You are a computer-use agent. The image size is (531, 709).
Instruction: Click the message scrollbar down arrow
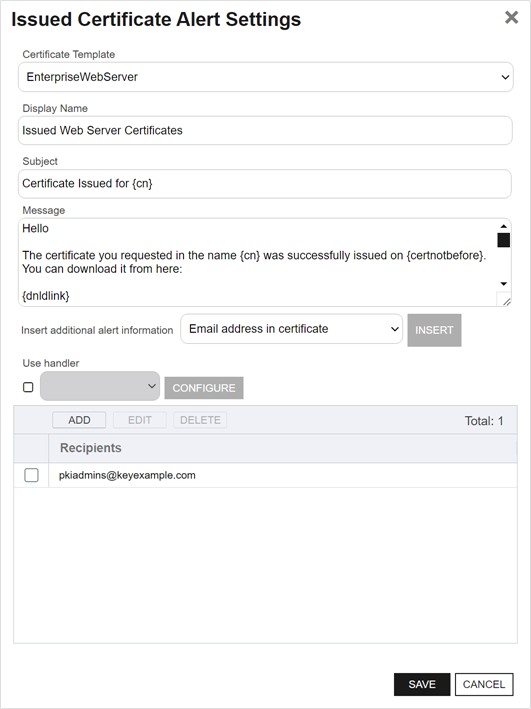point(503,284)
